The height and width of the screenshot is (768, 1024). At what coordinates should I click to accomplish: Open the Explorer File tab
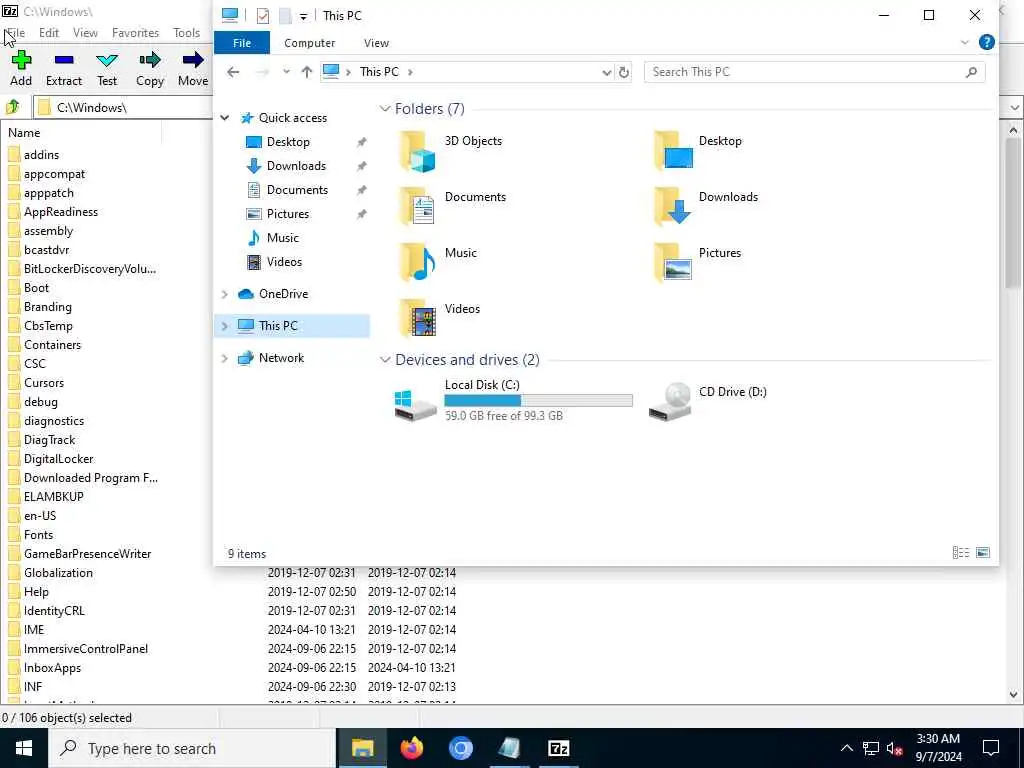242,42
